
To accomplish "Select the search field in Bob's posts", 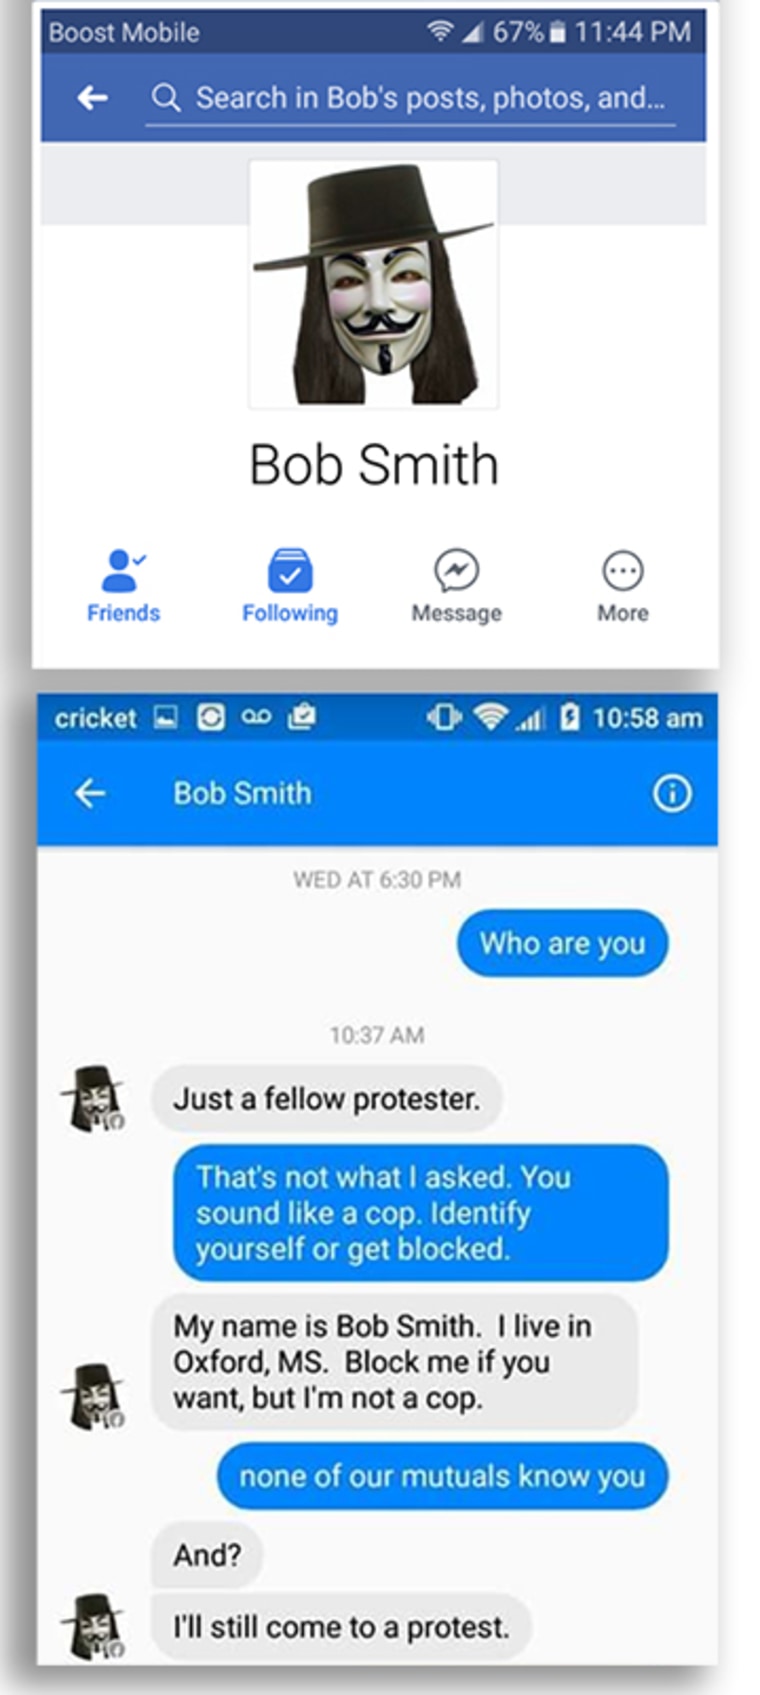I will click(x=410, y=99).
